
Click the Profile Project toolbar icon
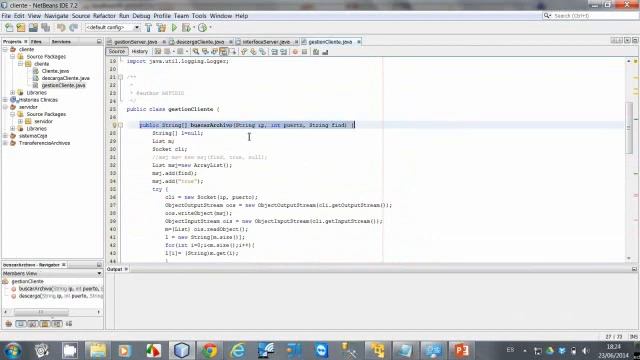point(202,28)
